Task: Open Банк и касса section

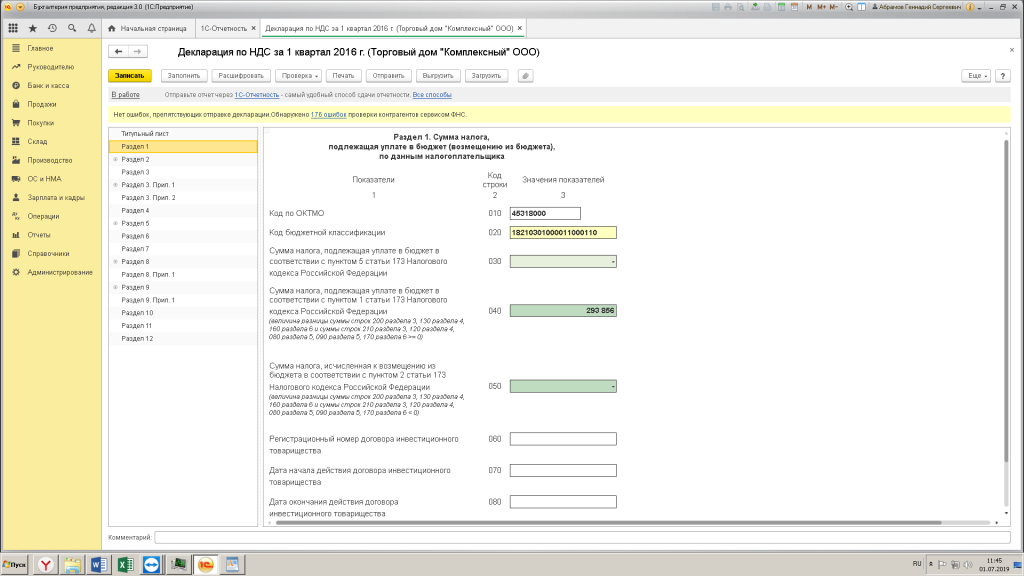Action: point(48,86)
